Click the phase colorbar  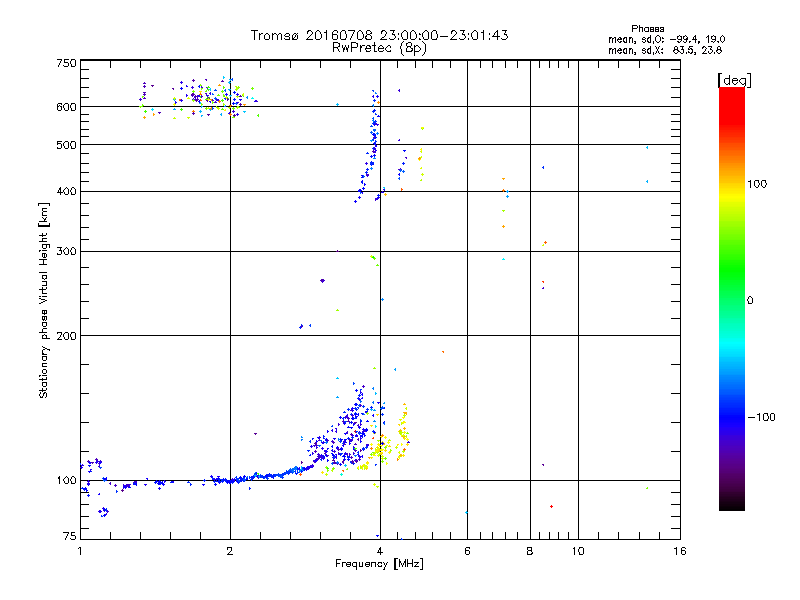point(732,298)
